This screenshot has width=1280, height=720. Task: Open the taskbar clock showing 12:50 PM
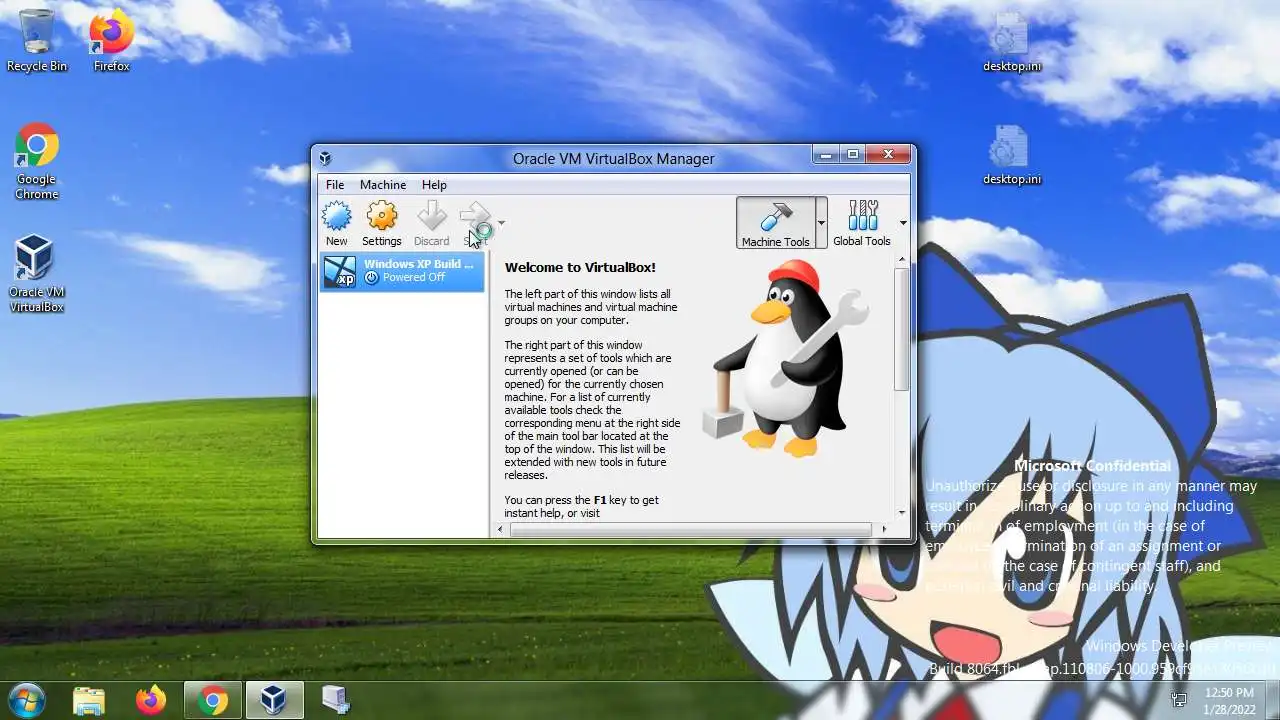coord(1229,700)
